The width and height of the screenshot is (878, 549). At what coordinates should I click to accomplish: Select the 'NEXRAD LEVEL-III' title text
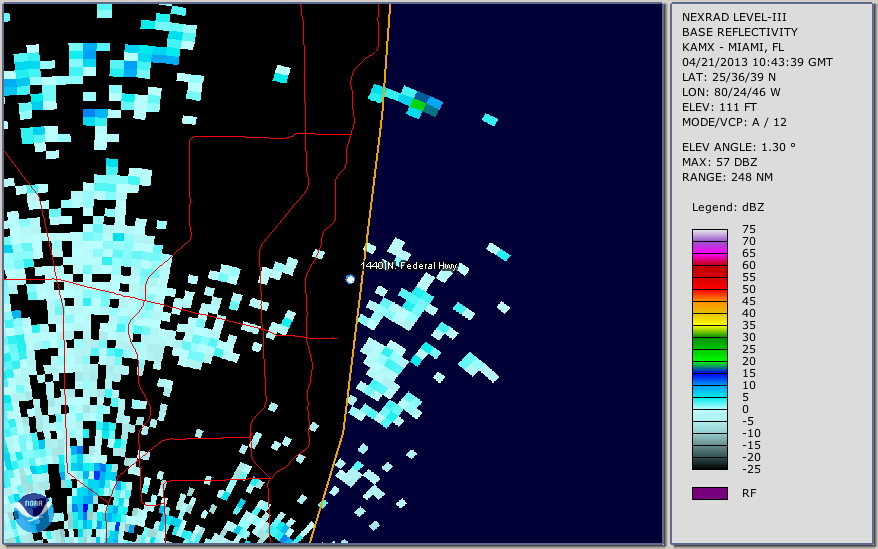734,17
